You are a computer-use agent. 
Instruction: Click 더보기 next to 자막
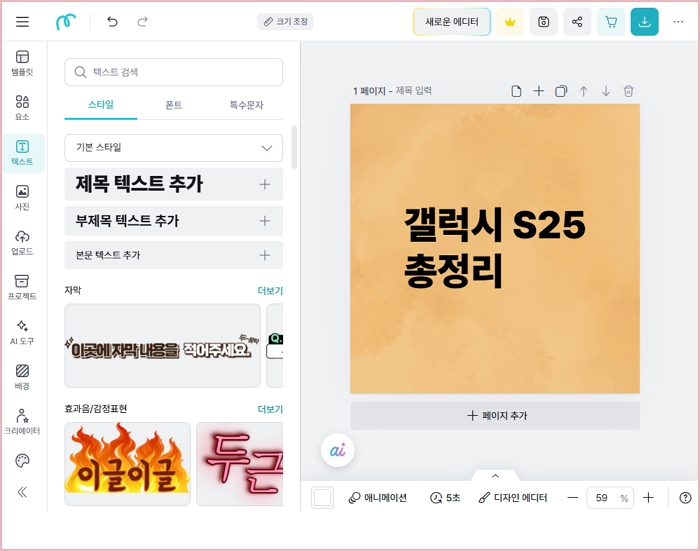(270, 291)
